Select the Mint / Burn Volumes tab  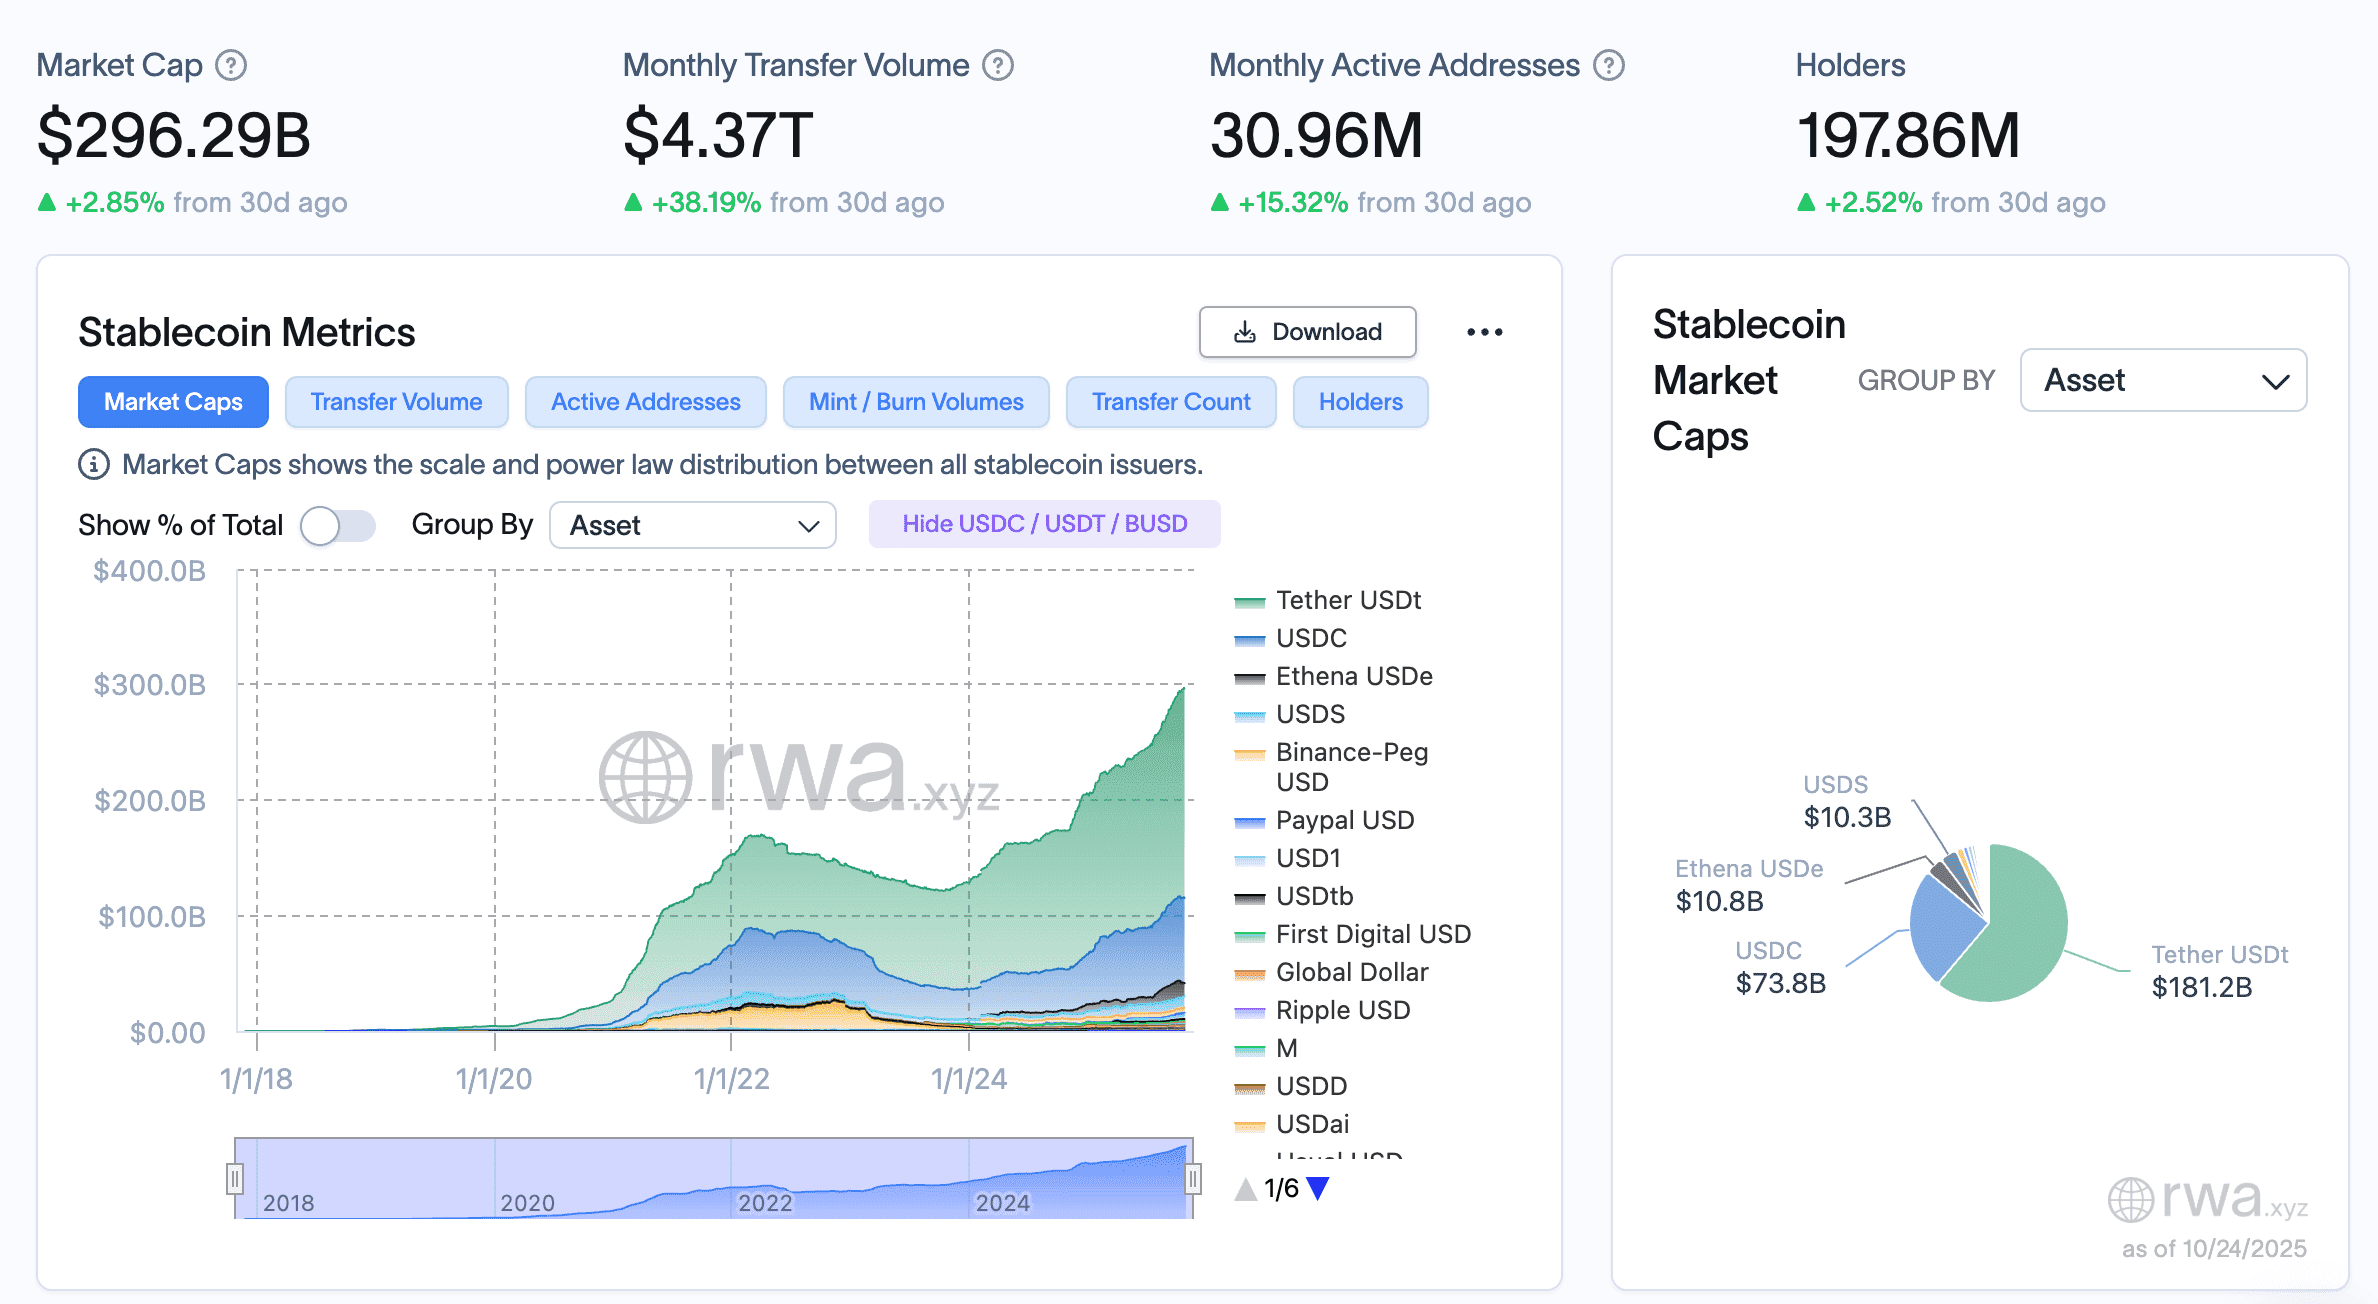click(x=915, y=402)
